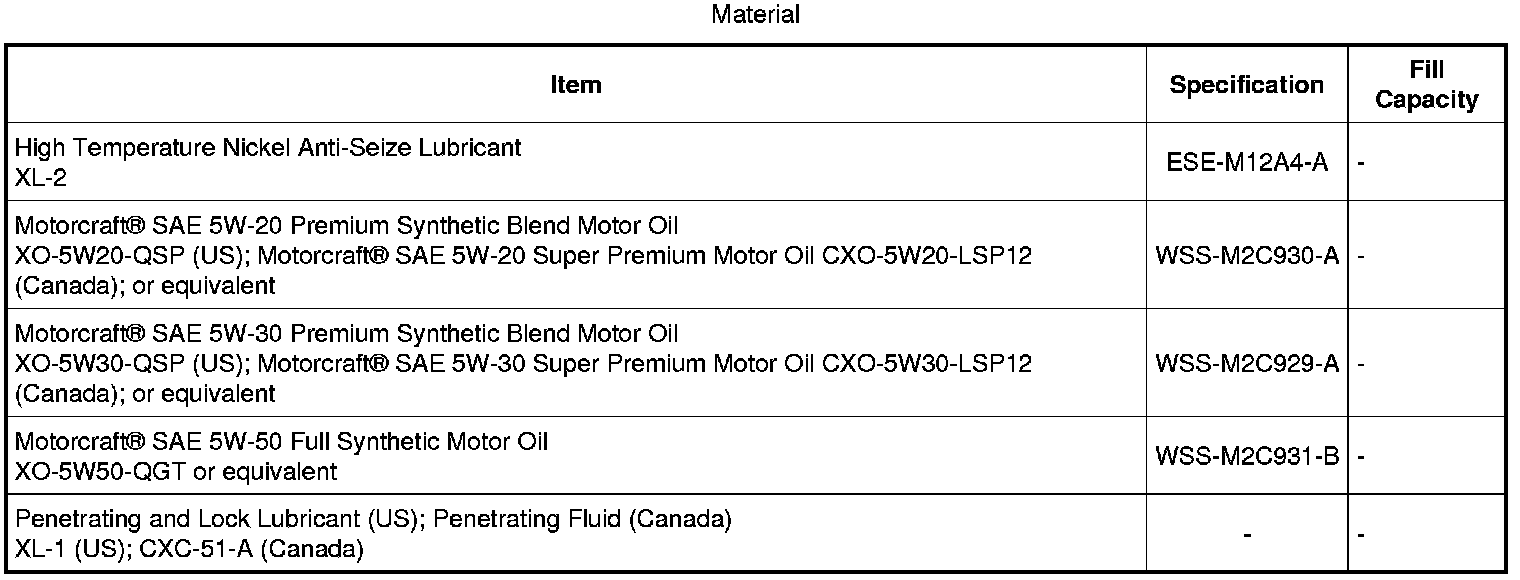Select the Item column header
The width and height of the screenshot is (1520, 580).
click(x=576, y=85)
